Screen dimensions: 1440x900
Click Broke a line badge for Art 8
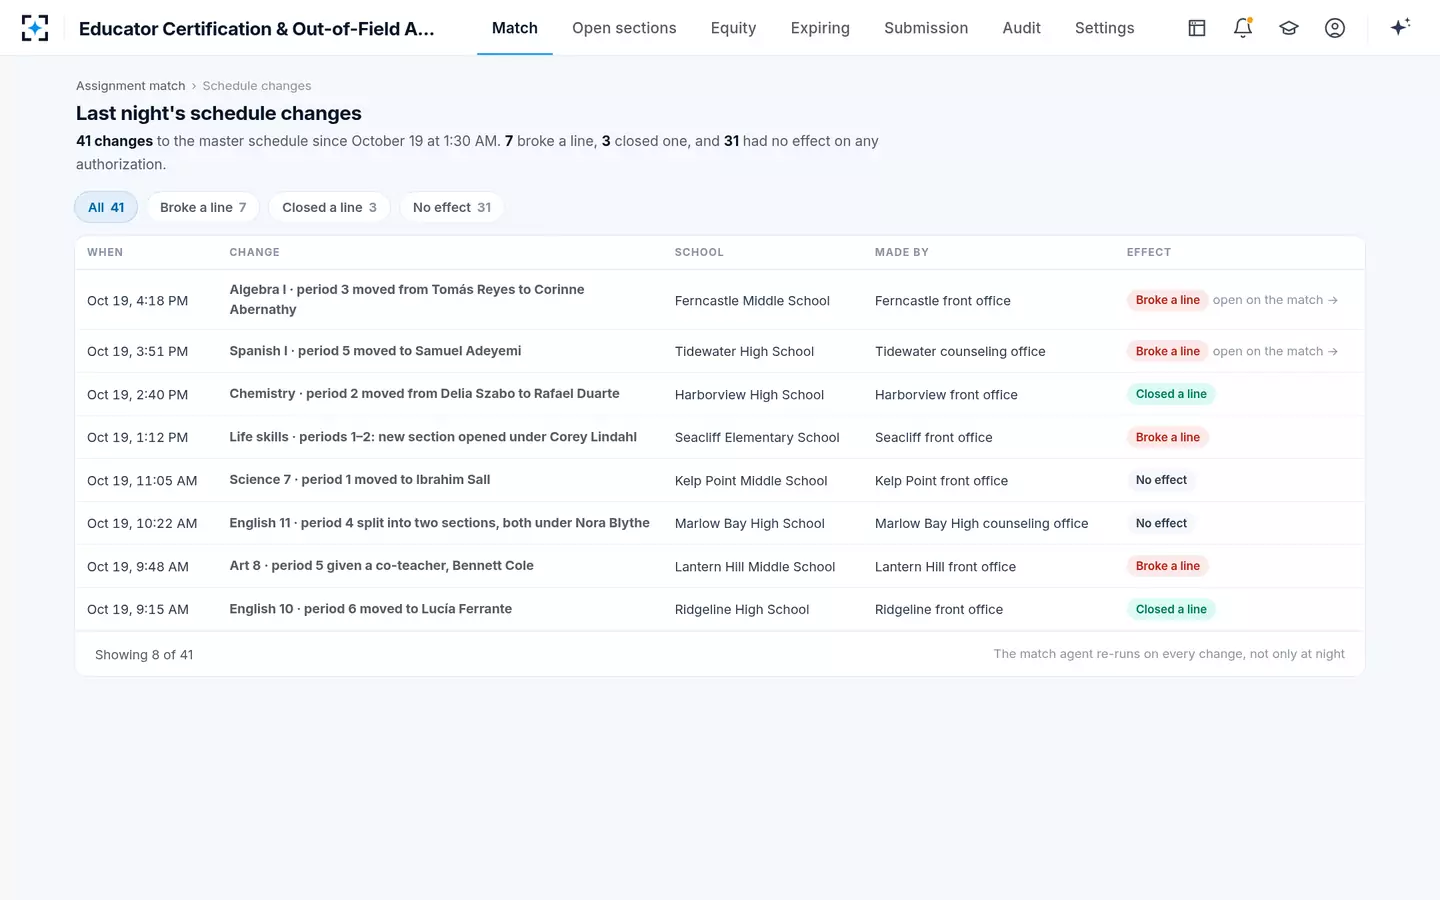pos(1167,566)
